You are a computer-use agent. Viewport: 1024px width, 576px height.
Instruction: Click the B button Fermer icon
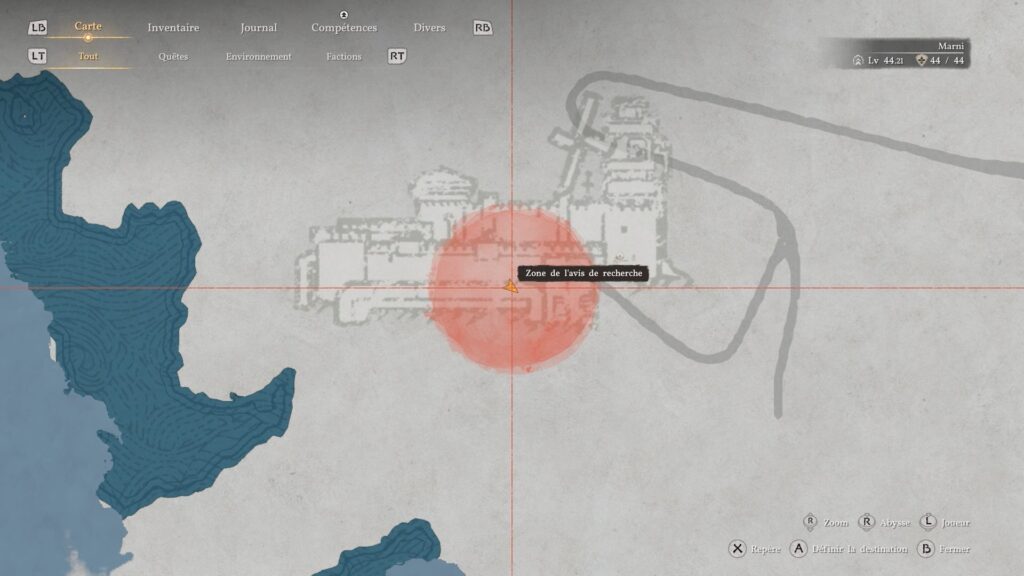tap(926, 549)
